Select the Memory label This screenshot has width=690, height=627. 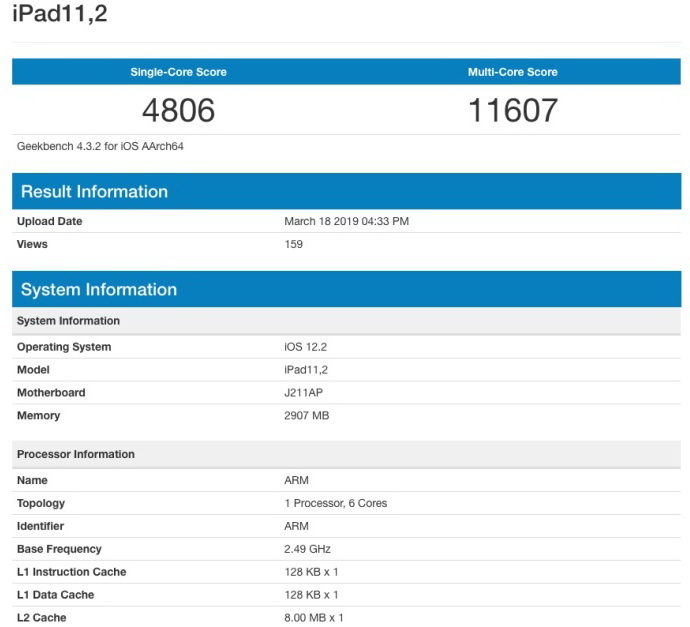[38, 415]
